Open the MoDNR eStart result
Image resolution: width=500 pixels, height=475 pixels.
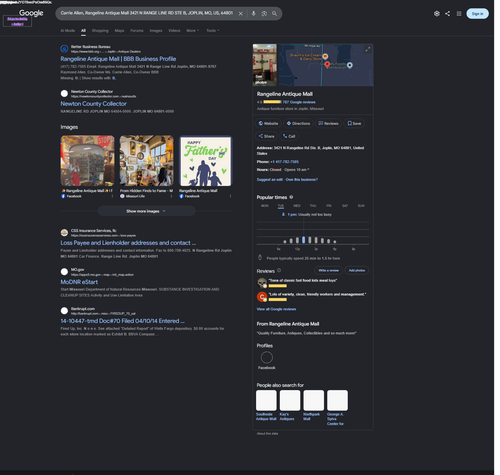[79, 282]
